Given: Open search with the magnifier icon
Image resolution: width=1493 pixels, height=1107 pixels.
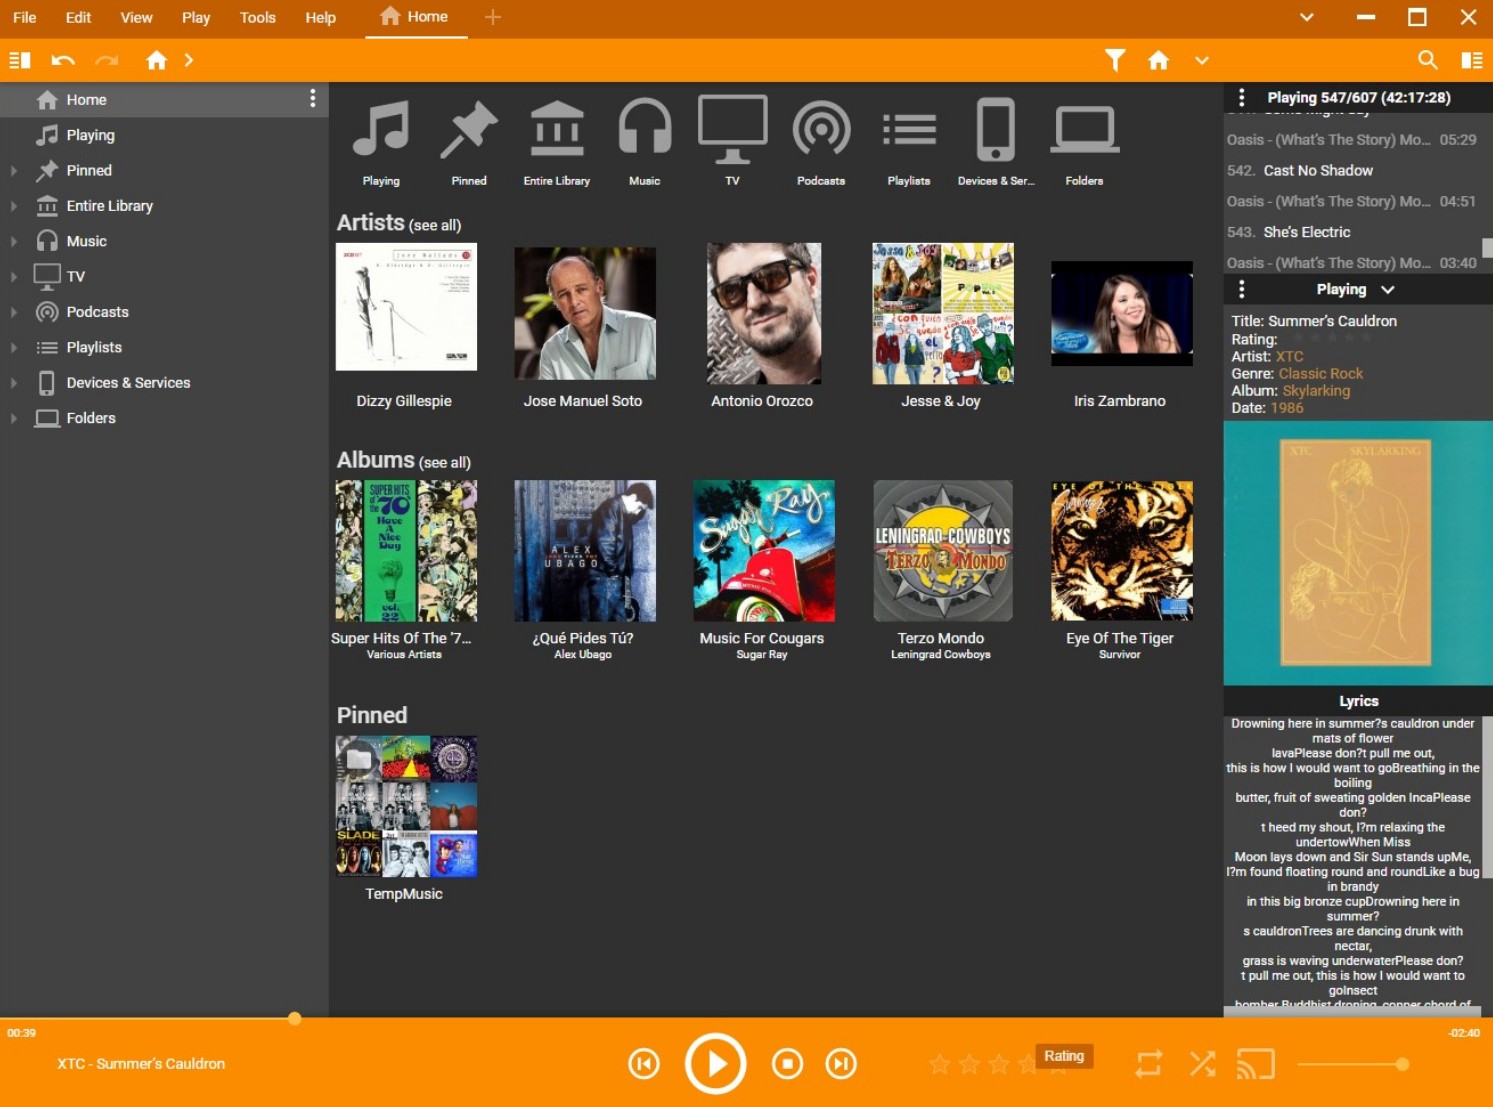Looking at the screenshot, I should 1428,60.
